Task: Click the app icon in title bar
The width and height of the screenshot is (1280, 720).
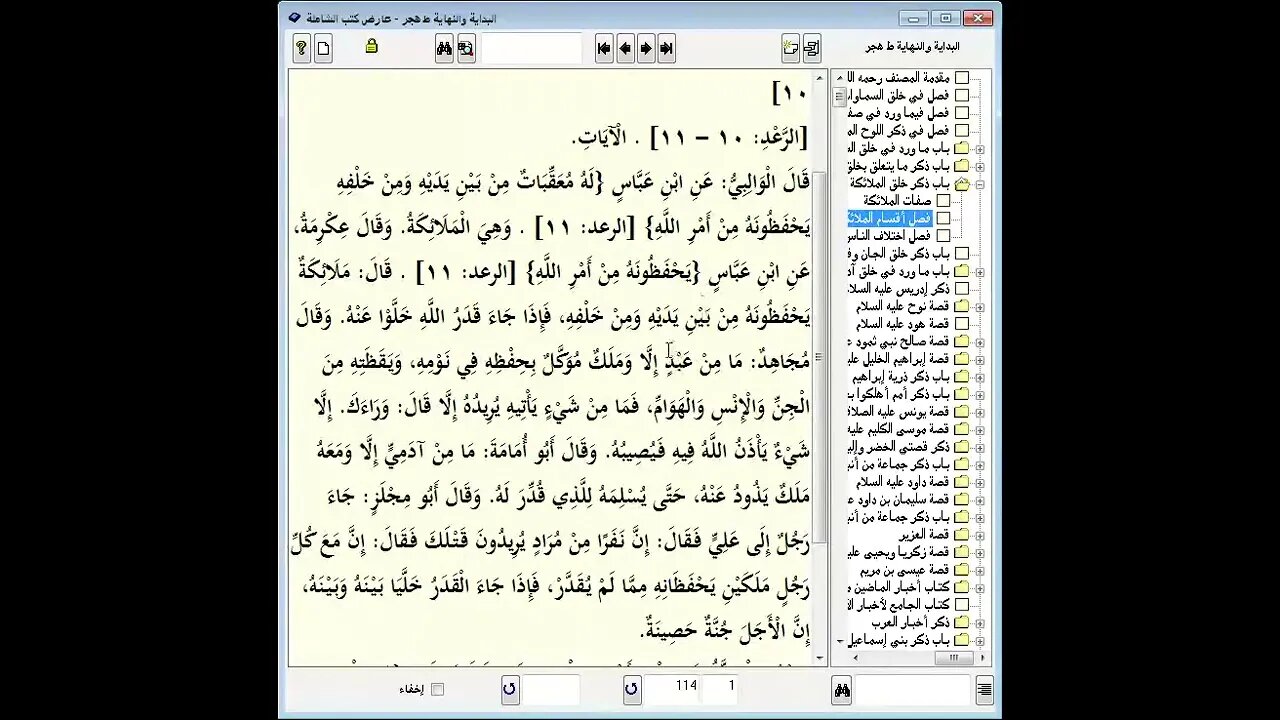Action: point(294,18)
